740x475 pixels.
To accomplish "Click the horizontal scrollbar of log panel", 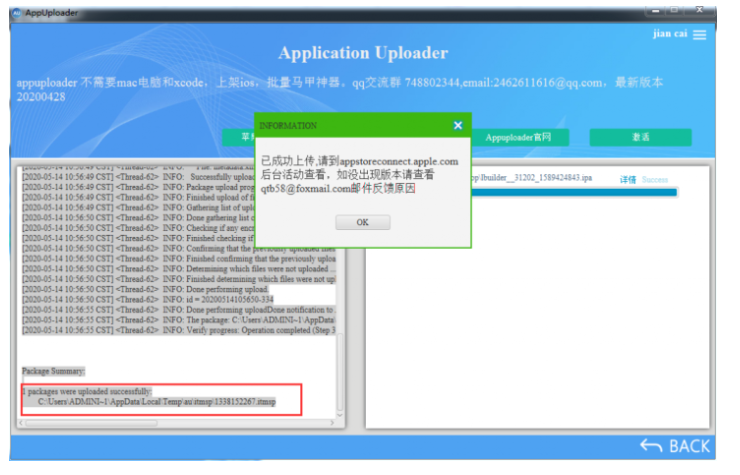I will pyautogui.click(x=92, y=423).
